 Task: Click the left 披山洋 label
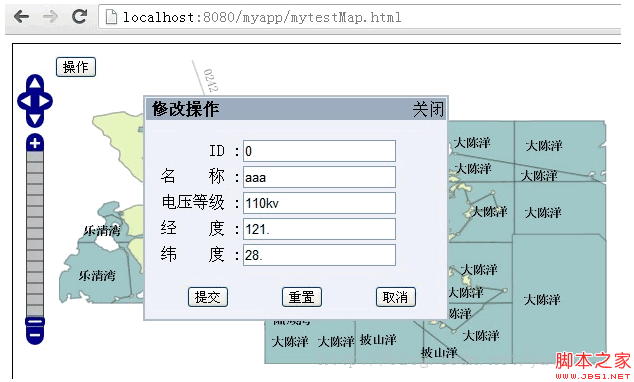pos(378,340)
